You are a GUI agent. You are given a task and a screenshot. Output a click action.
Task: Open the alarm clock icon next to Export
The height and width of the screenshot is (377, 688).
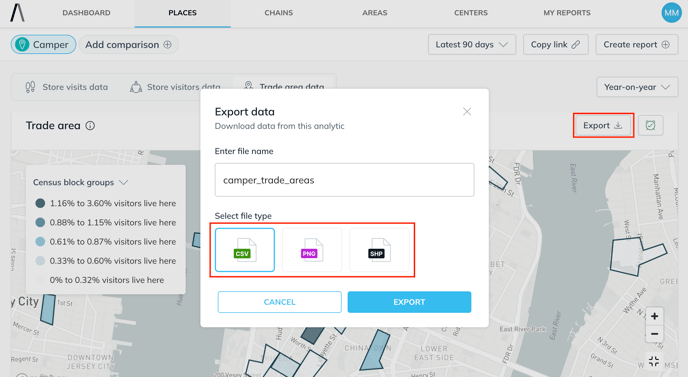[x=650, y=126]
